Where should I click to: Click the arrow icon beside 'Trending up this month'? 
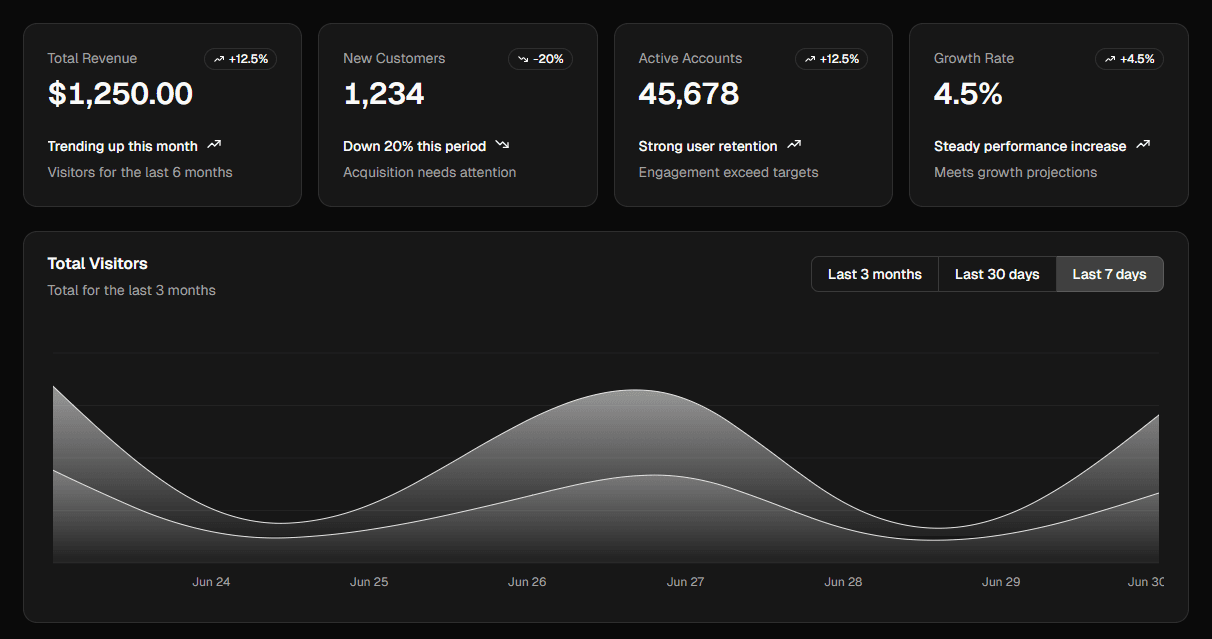click(x=214, y=145)
